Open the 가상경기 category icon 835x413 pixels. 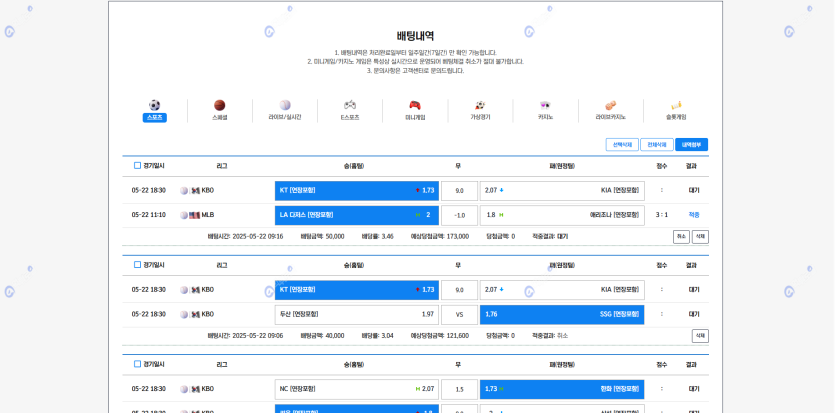coord(480,106)
